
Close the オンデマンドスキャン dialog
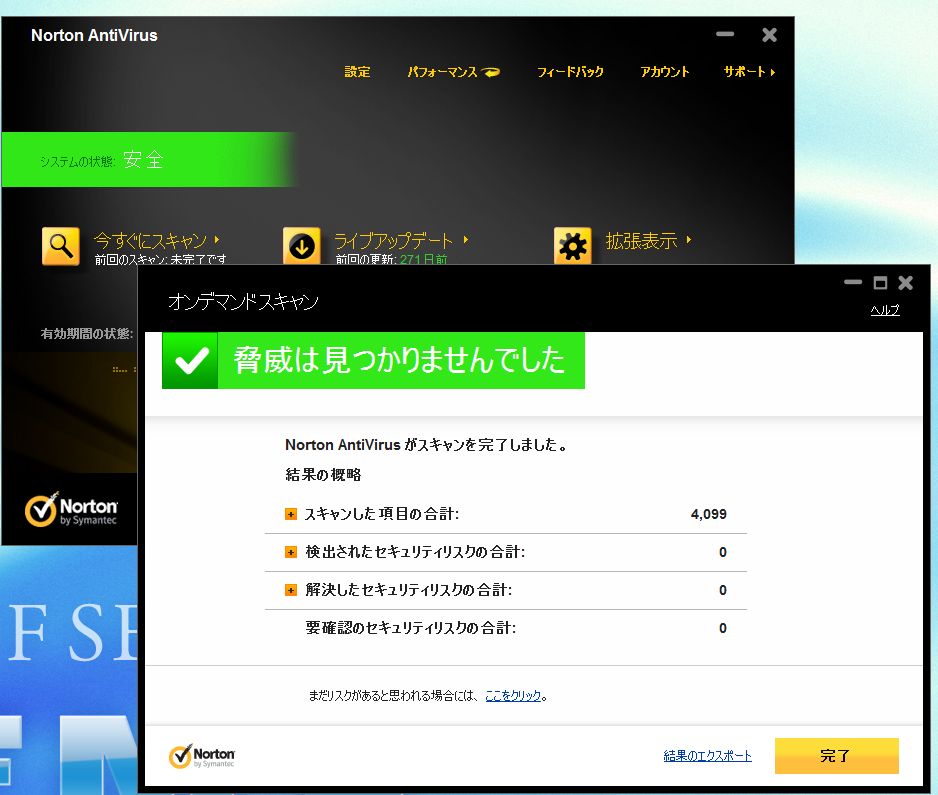[x=906, y=282]
